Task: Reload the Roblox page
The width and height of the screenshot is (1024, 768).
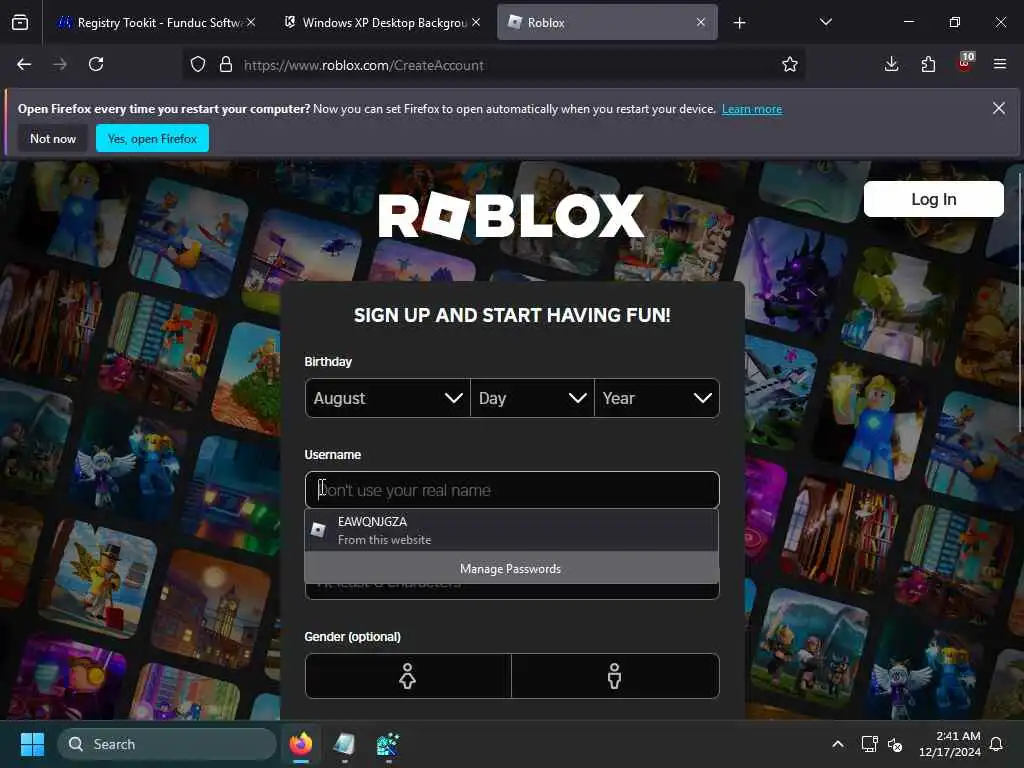Action: 96,64
